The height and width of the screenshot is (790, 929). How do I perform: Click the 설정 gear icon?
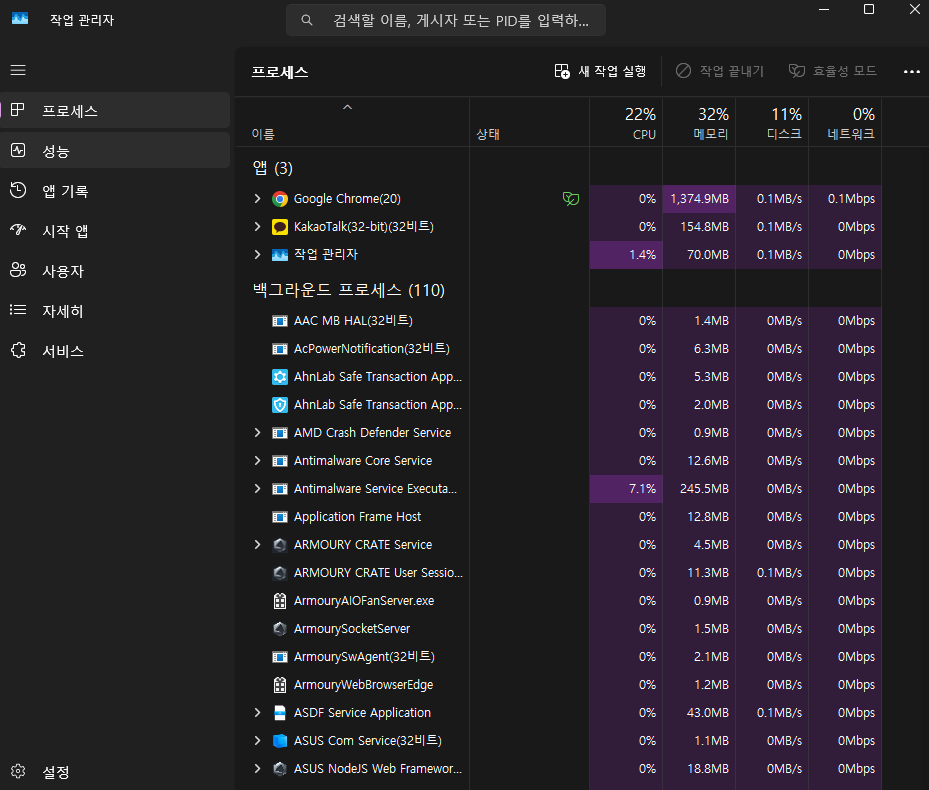pyautogui.click(x=18, y=771)
